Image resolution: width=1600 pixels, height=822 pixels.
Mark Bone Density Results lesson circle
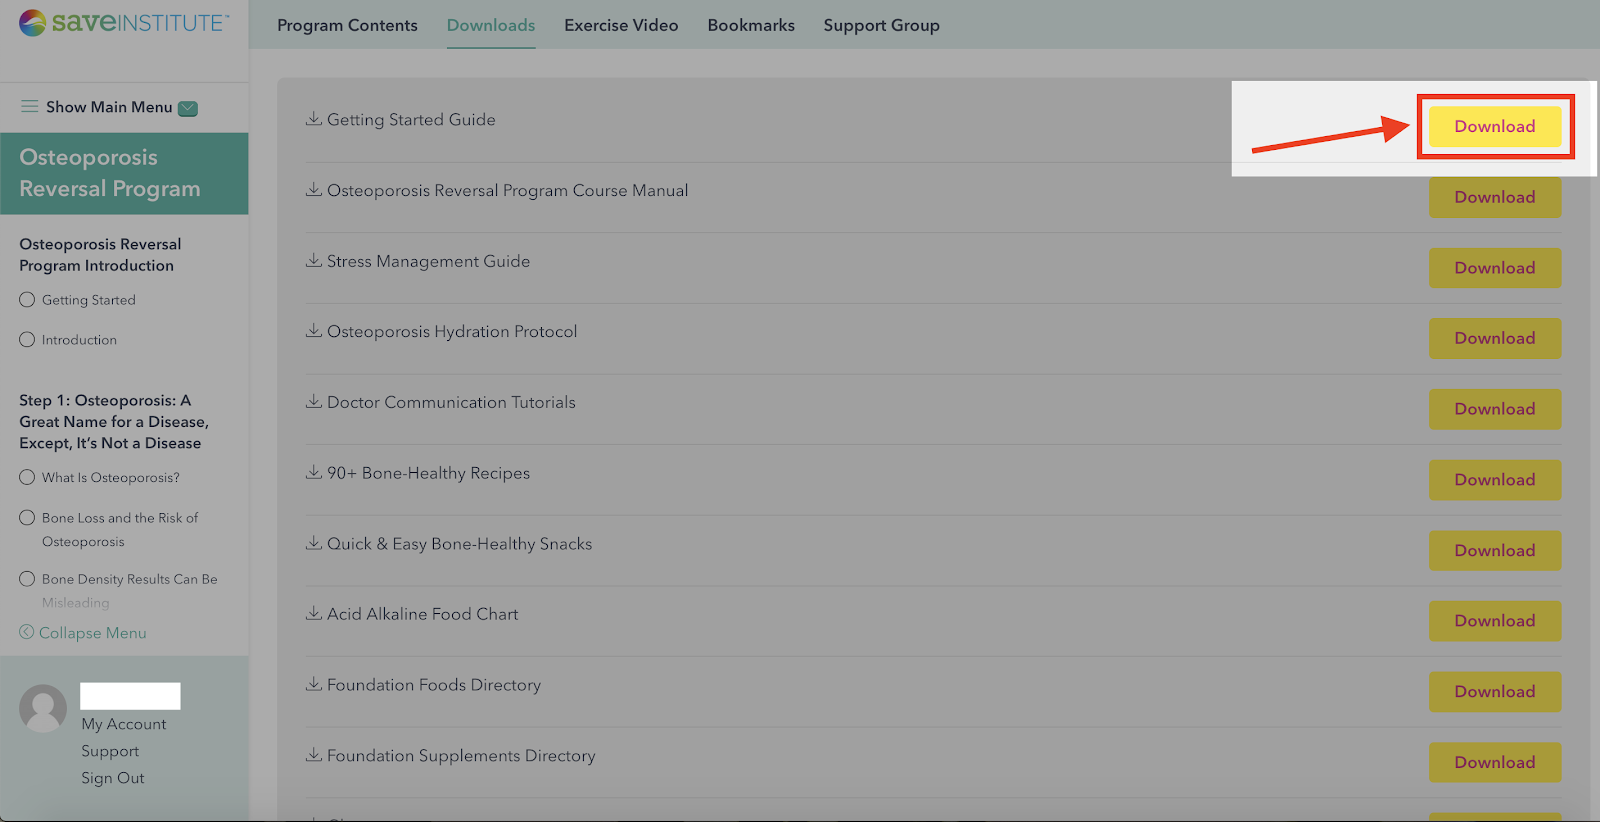point(27,579)
